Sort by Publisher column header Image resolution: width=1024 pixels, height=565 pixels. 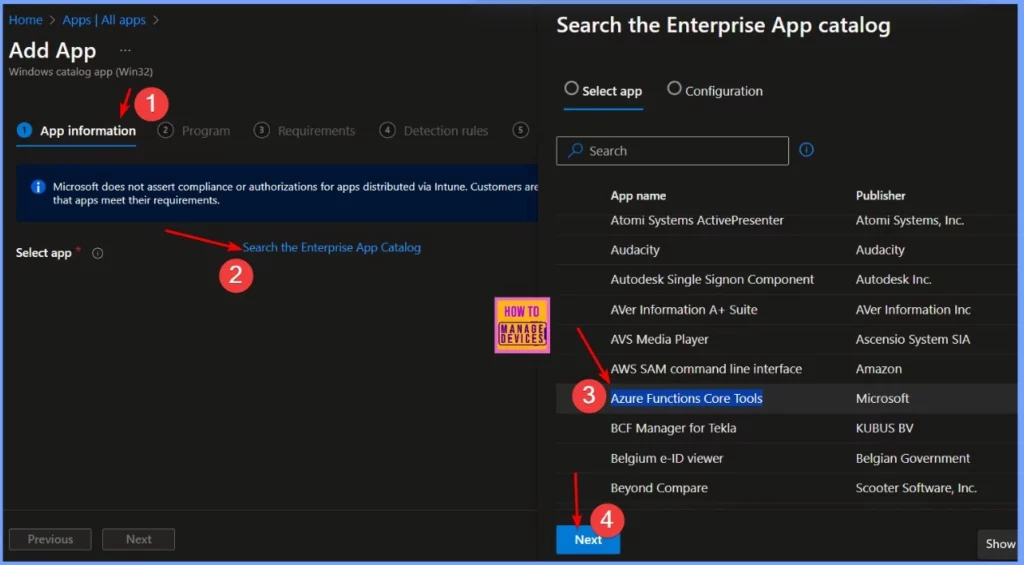[880, 195]
